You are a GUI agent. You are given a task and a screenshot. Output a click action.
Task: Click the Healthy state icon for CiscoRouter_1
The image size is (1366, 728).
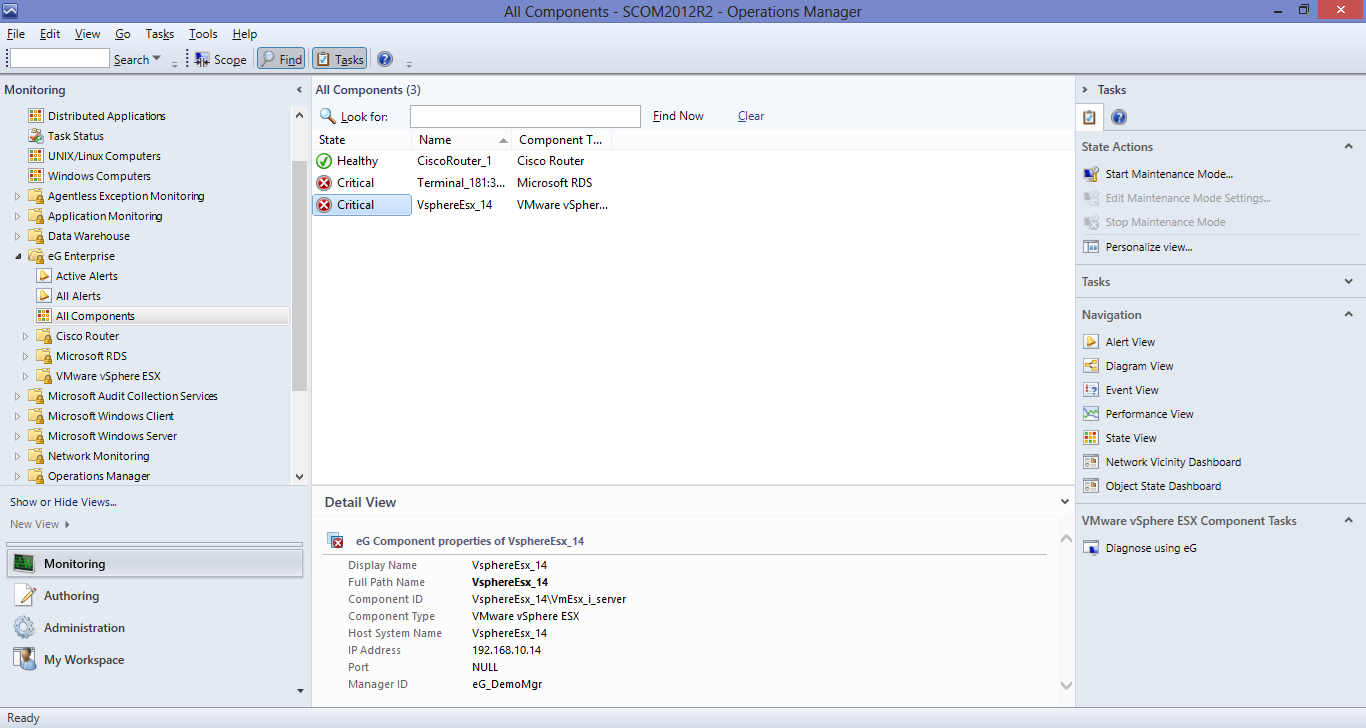coord(324,161)
